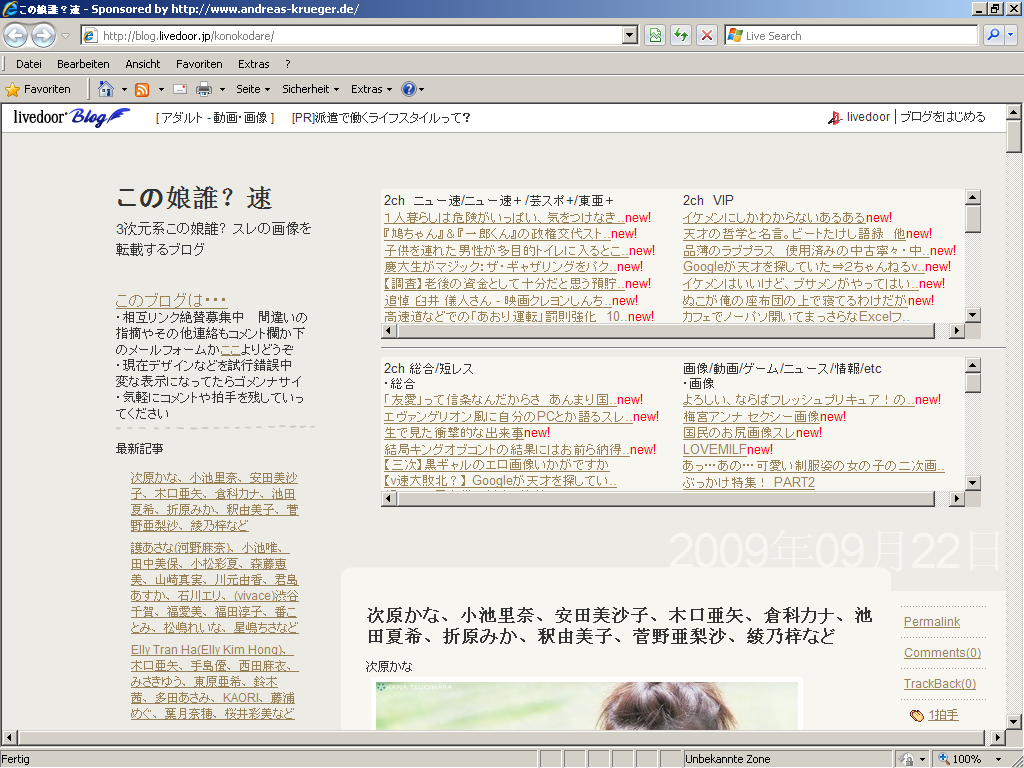Viewport: 1024px width, 768px height.
Task: Open the TrackBack(0) link
Action: 939,684
